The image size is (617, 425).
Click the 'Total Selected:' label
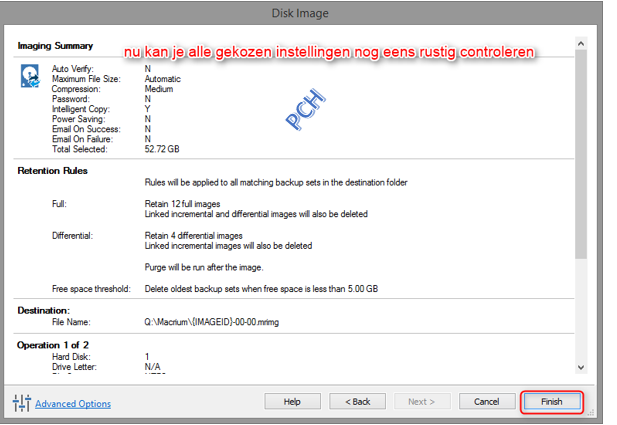click(x=79, y=149)
